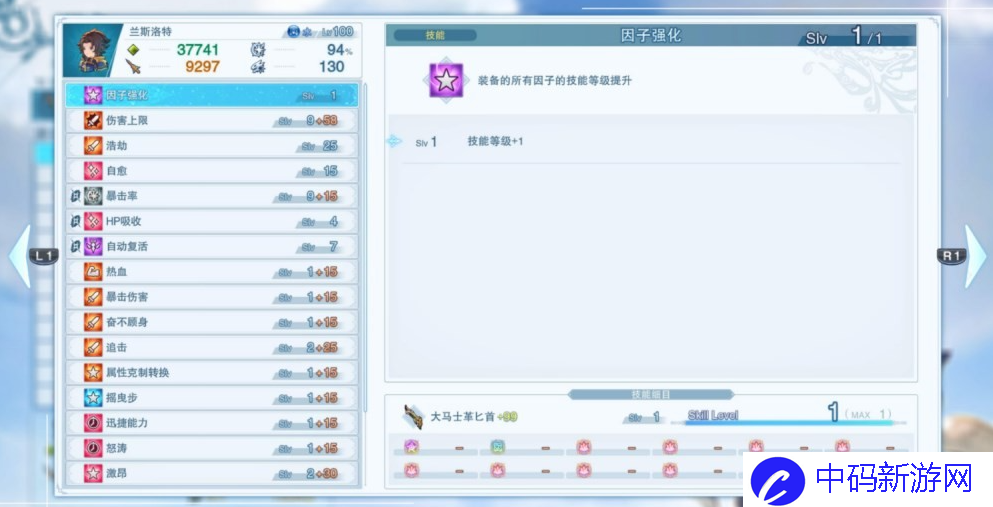
Task: Click the attack power sword icon beside 9297
Action: [x=133, y=66]
